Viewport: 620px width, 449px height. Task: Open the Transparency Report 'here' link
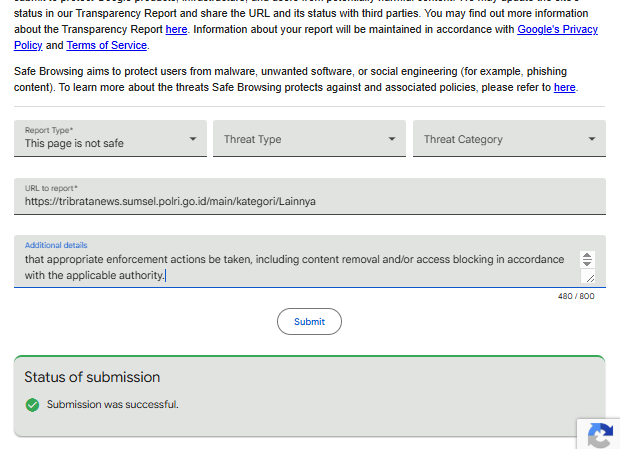click(176, 29)
